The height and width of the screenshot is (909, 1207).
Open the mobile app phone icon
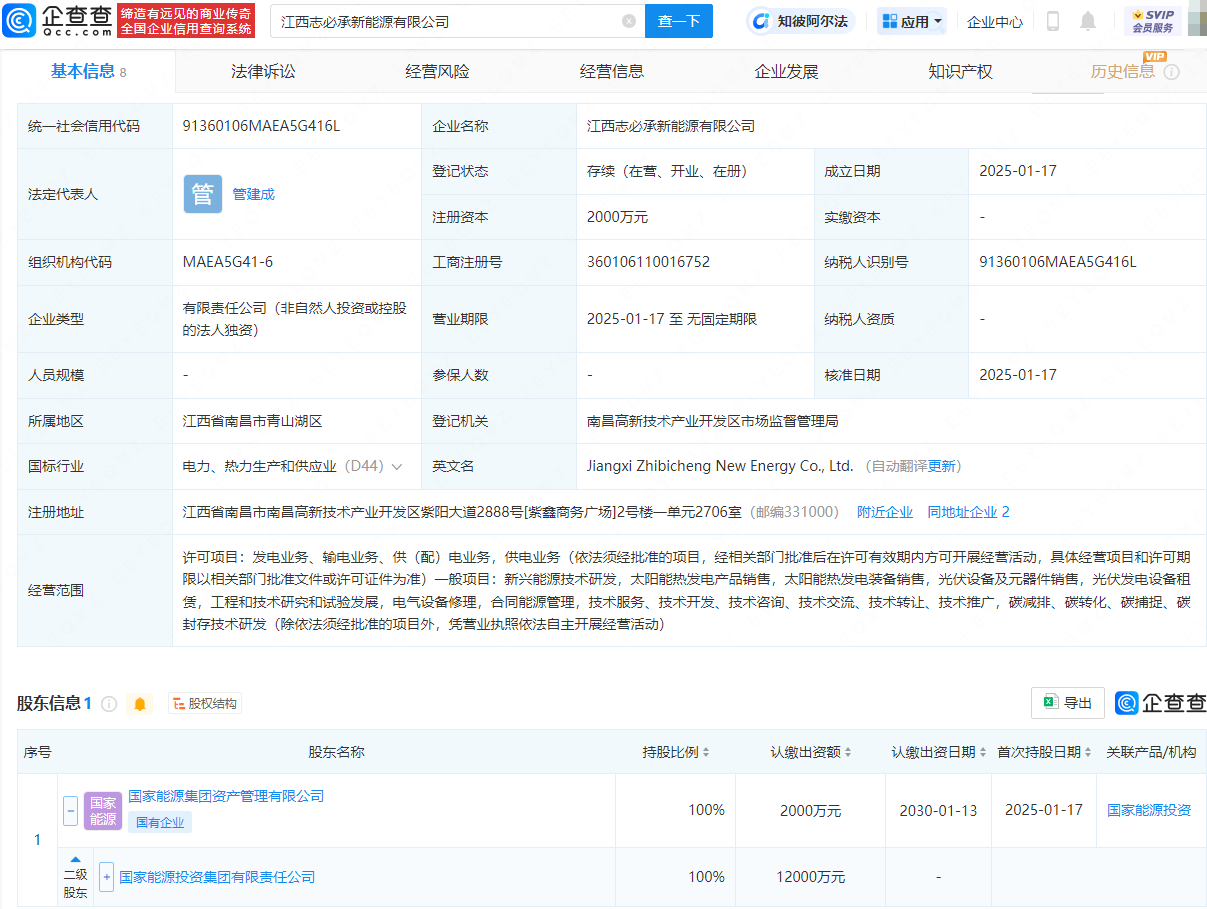[1053, 21]
